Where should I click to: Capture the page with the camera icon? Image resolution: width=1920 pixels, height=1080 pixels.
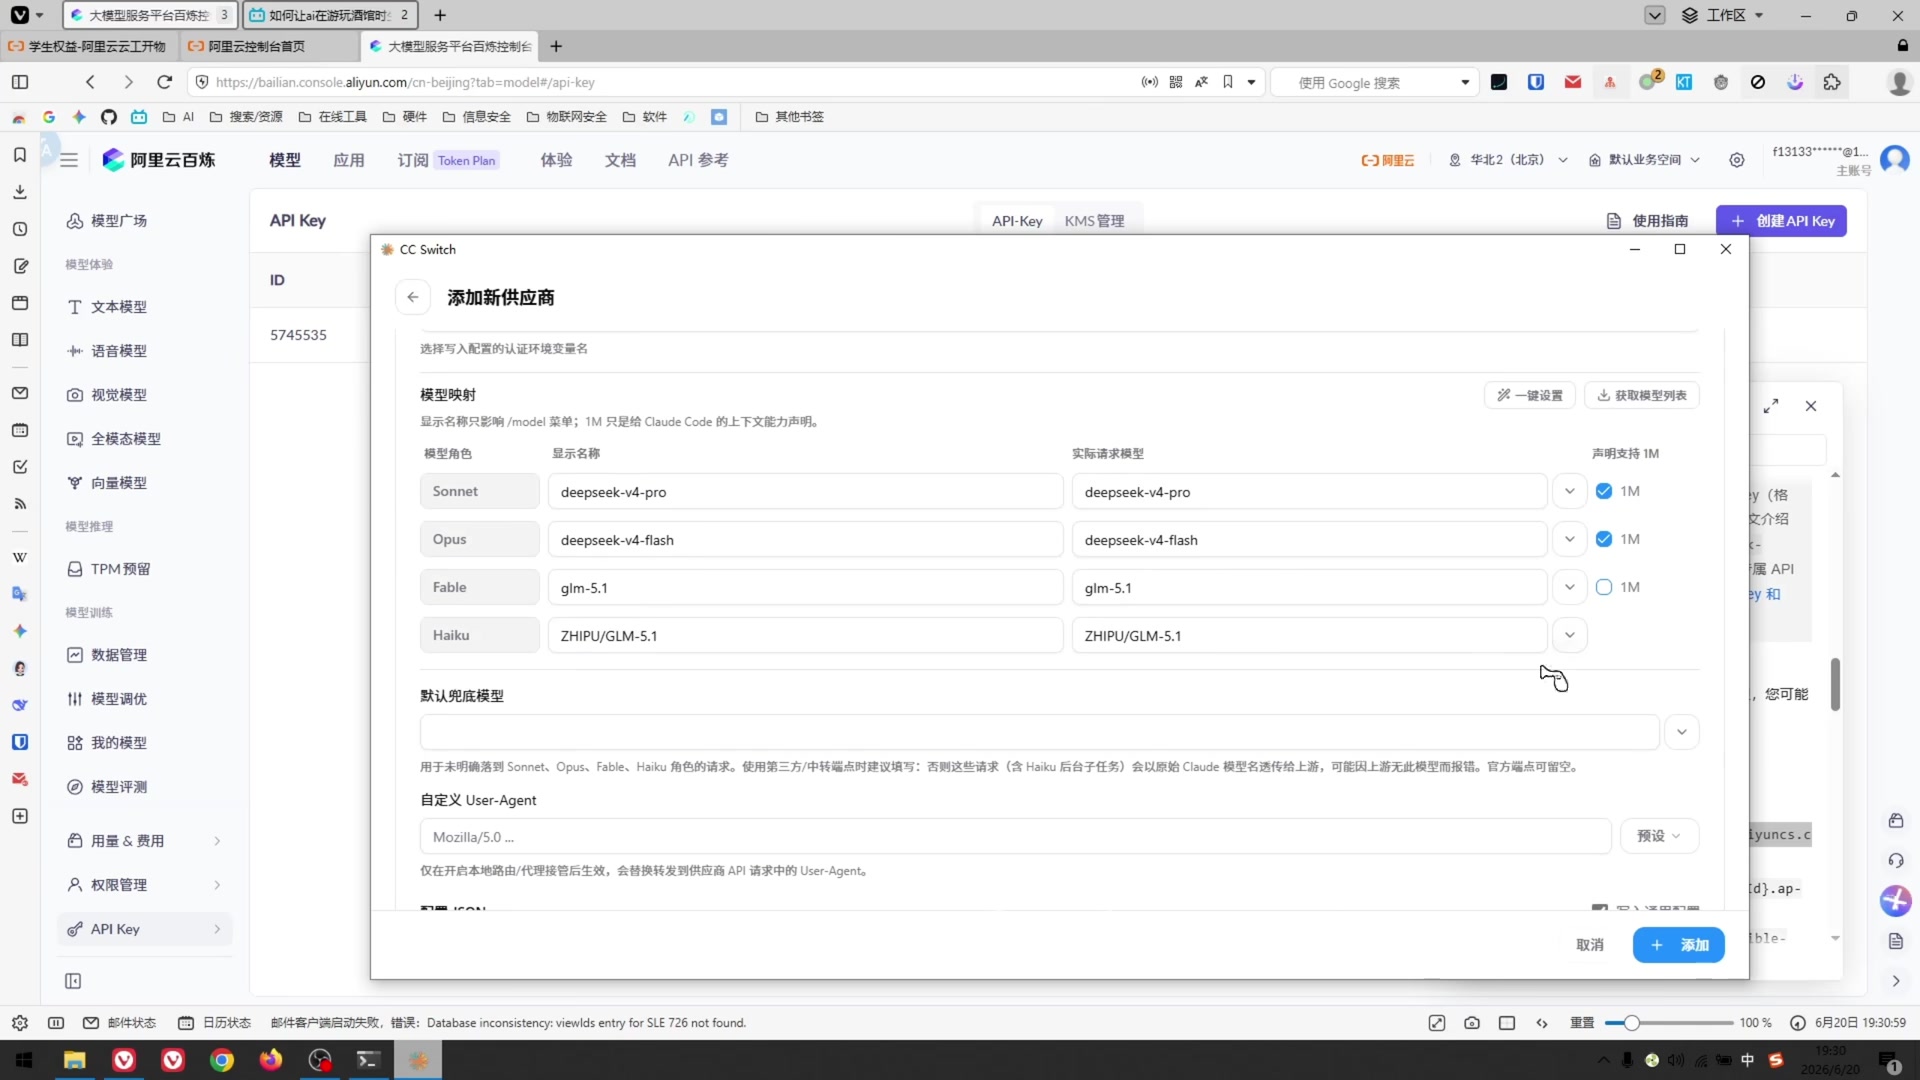pos(1472,1023)
